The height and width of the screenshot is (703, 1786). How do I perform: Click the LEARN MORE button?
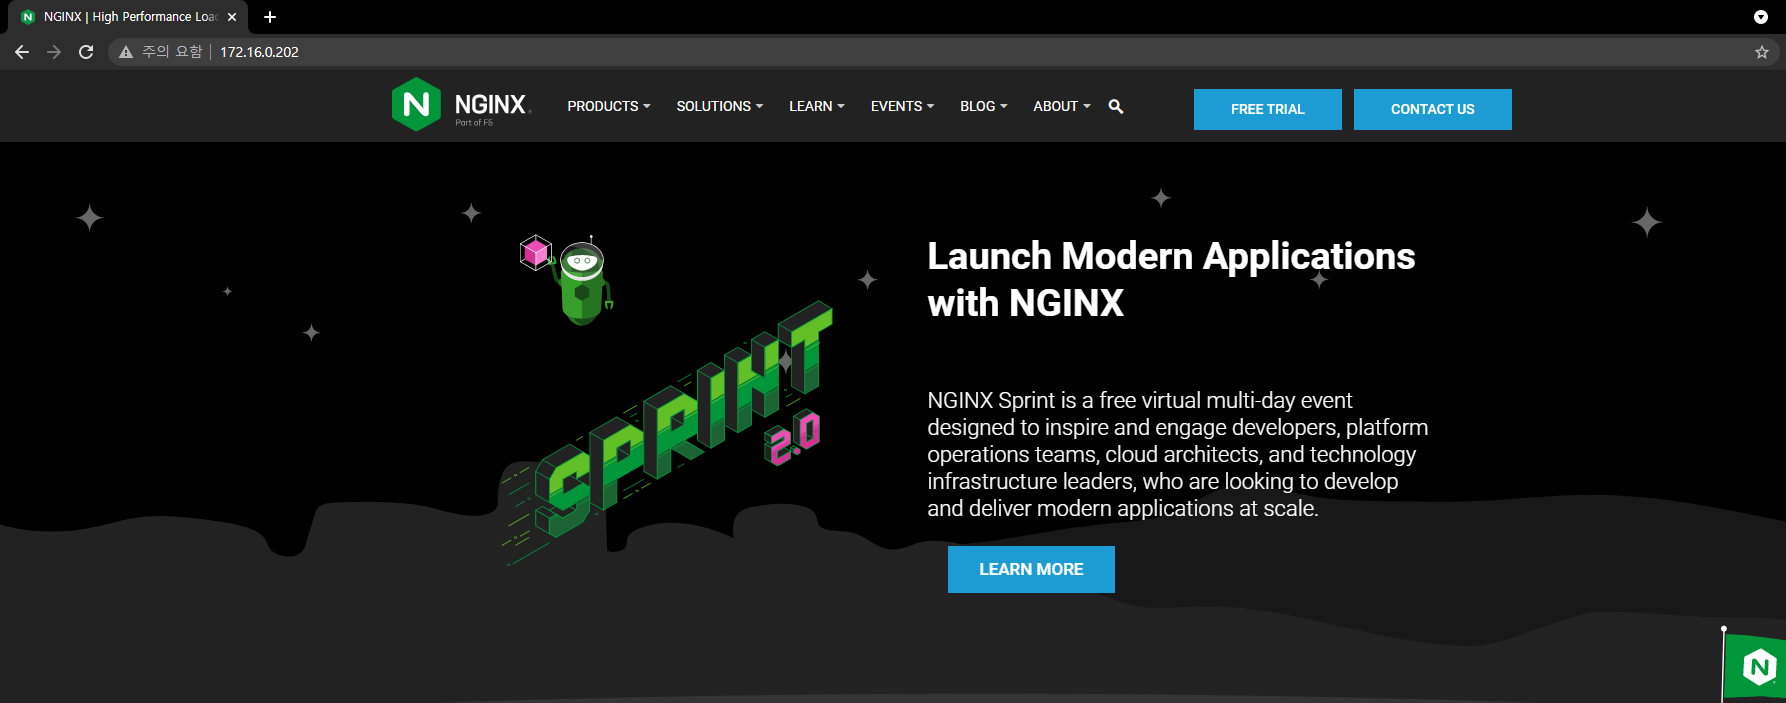pos(1031,569)
